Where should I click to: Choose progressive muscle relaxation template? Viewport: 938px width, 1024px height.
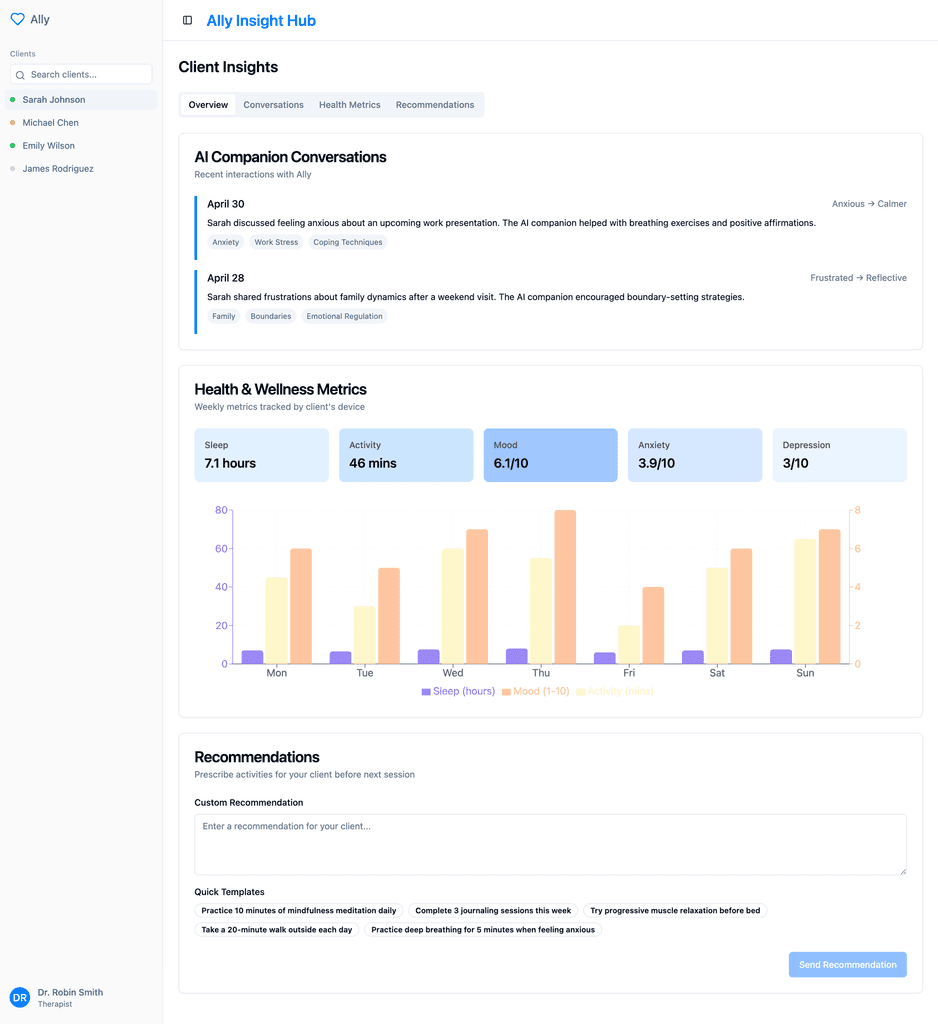(x=675, y=910)
